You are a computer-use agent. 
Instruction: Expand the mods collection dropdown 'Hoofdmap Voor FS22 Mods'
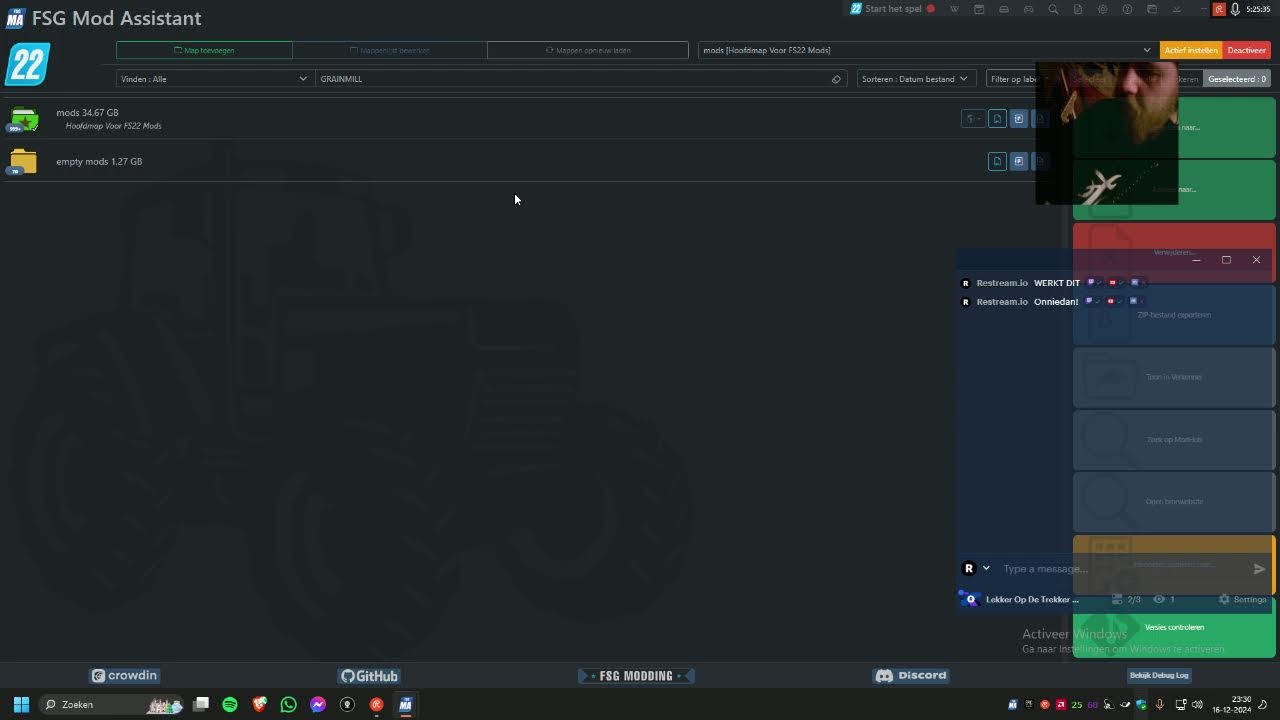tap(927, 50)
